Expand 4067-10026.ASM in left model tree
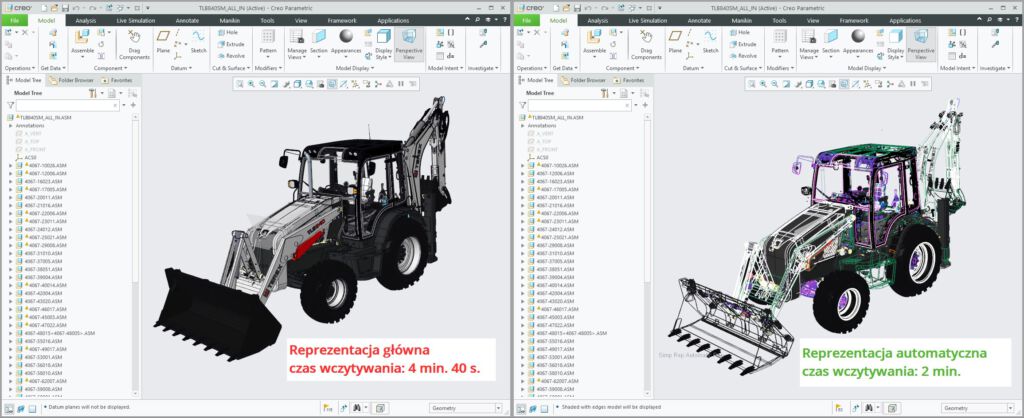 [x=10, y=165]
